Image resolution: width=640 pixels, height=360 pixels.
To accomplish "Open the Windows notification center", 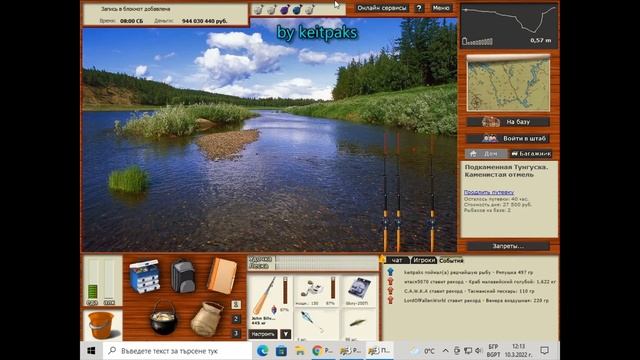I will point(544,351).
